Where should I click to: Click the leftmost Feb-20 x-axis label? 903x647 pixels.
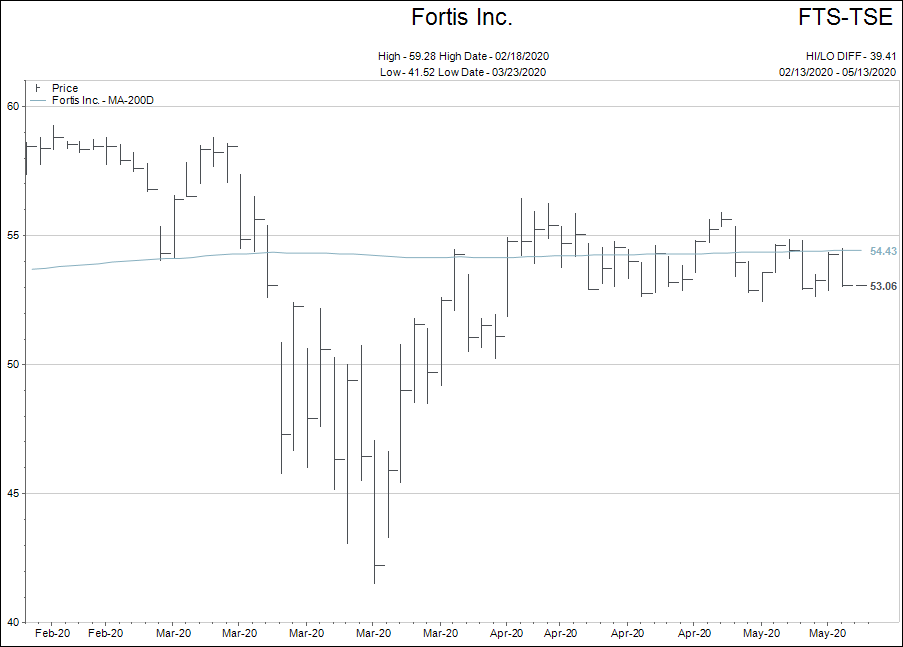click(52, 633)
